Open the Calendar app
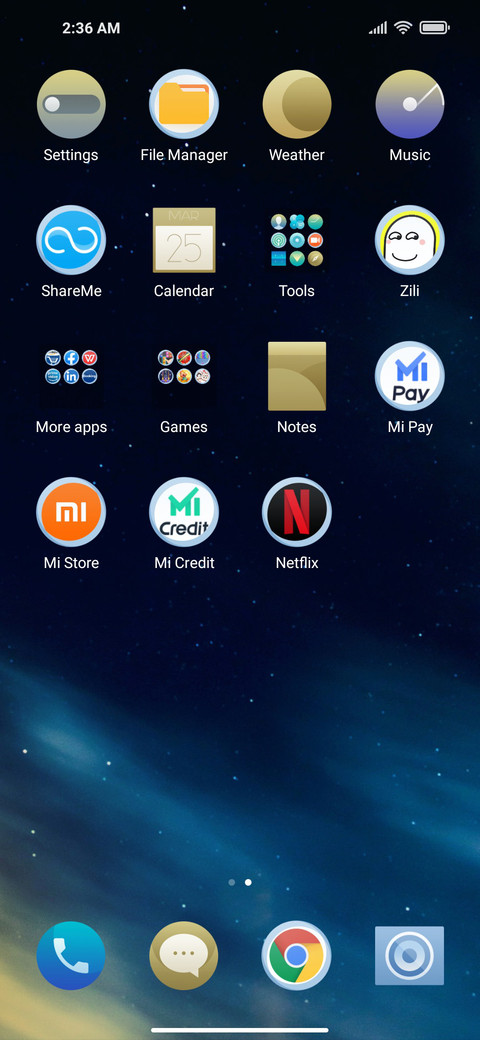 [x=184, y=240]
